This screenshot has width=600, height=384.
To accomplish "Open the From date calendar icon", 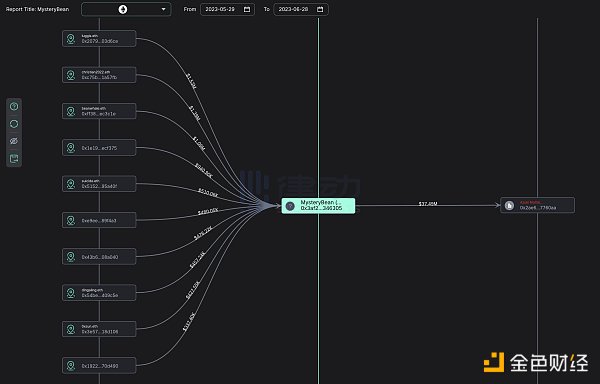I will 247,9.
